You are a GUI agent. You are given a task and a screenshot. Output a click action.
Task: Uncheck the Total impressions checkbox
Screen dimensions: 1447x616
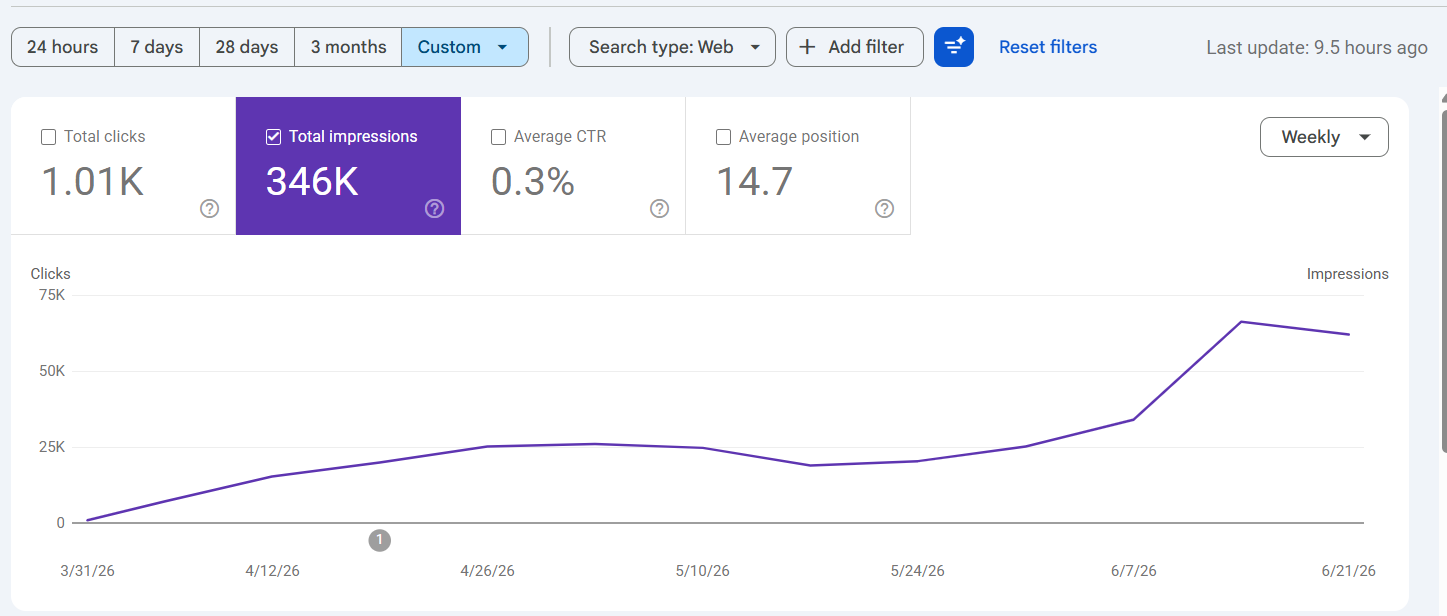[273, 137]
